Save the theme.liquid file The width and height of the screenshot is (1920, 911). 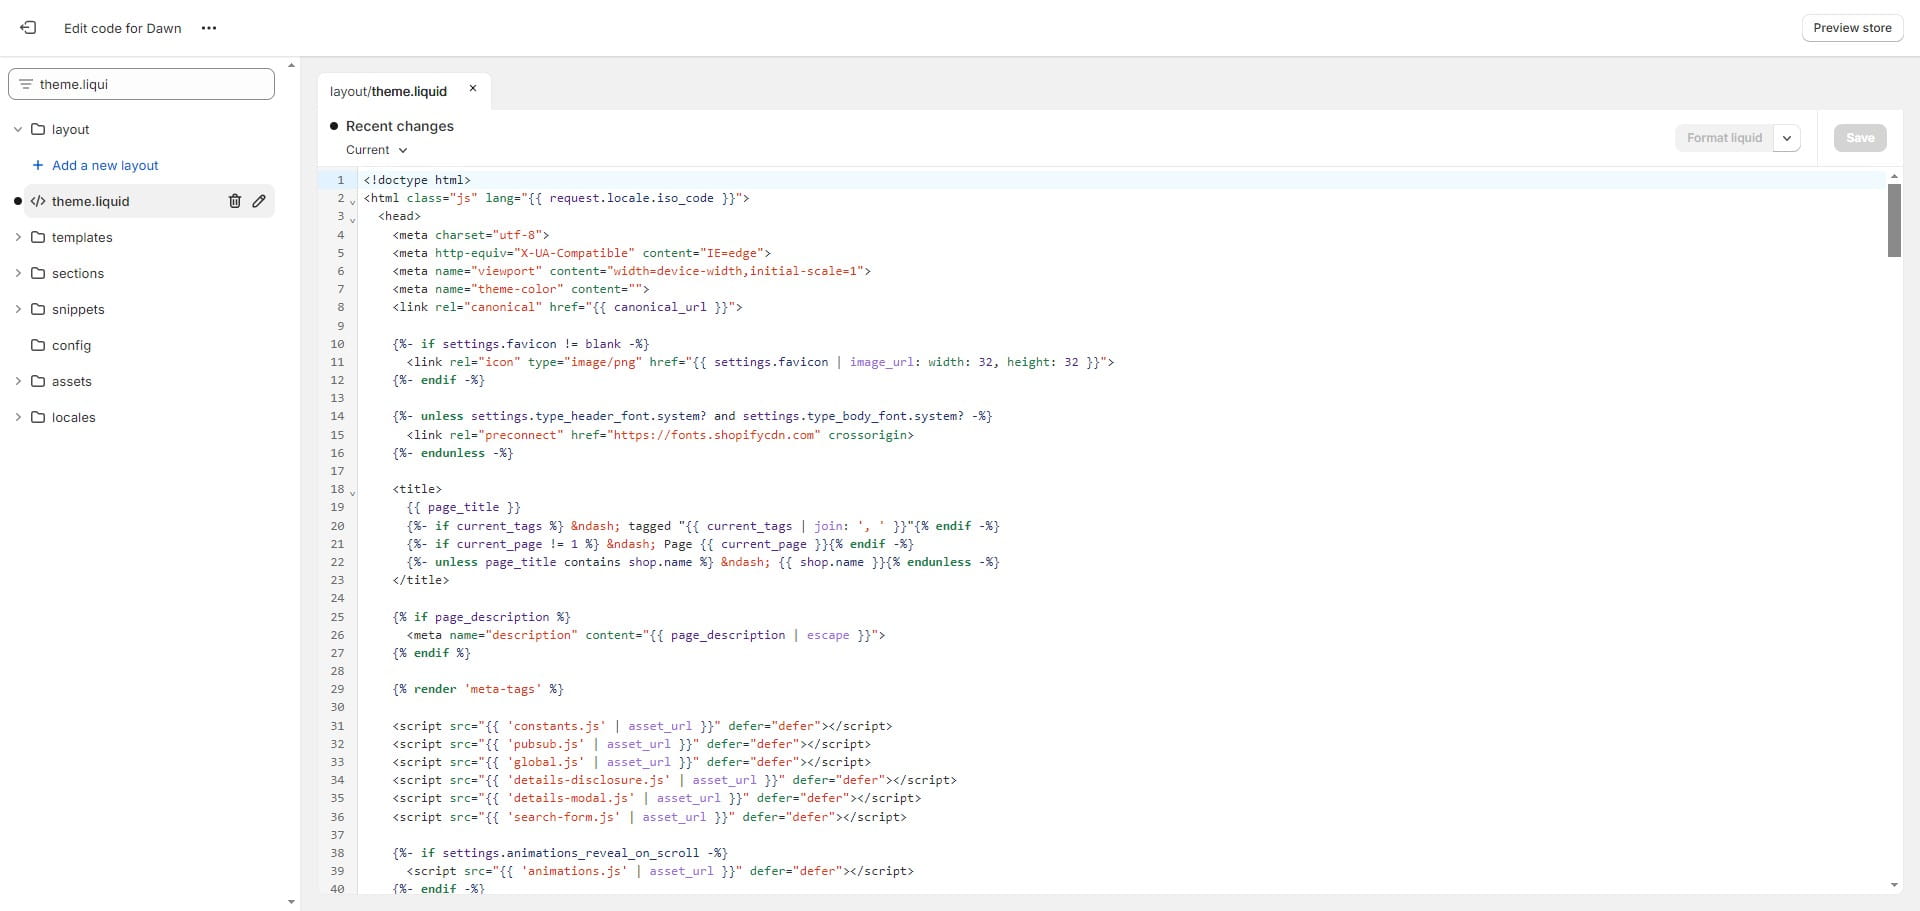point(1860,137)
